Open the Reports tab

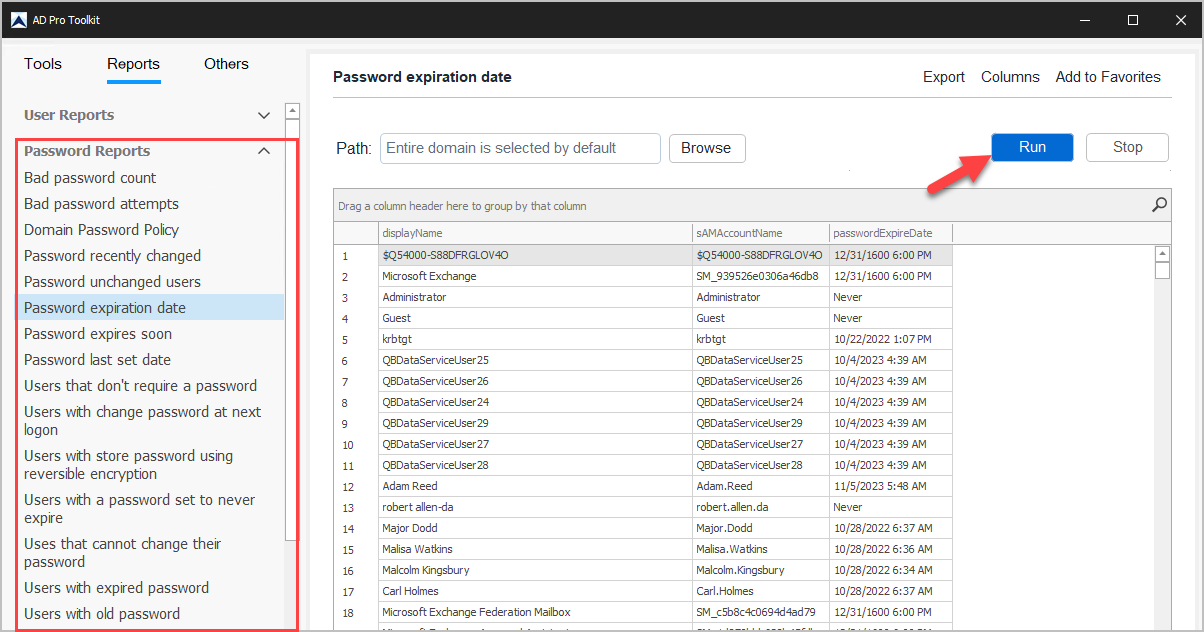(133, 63)
